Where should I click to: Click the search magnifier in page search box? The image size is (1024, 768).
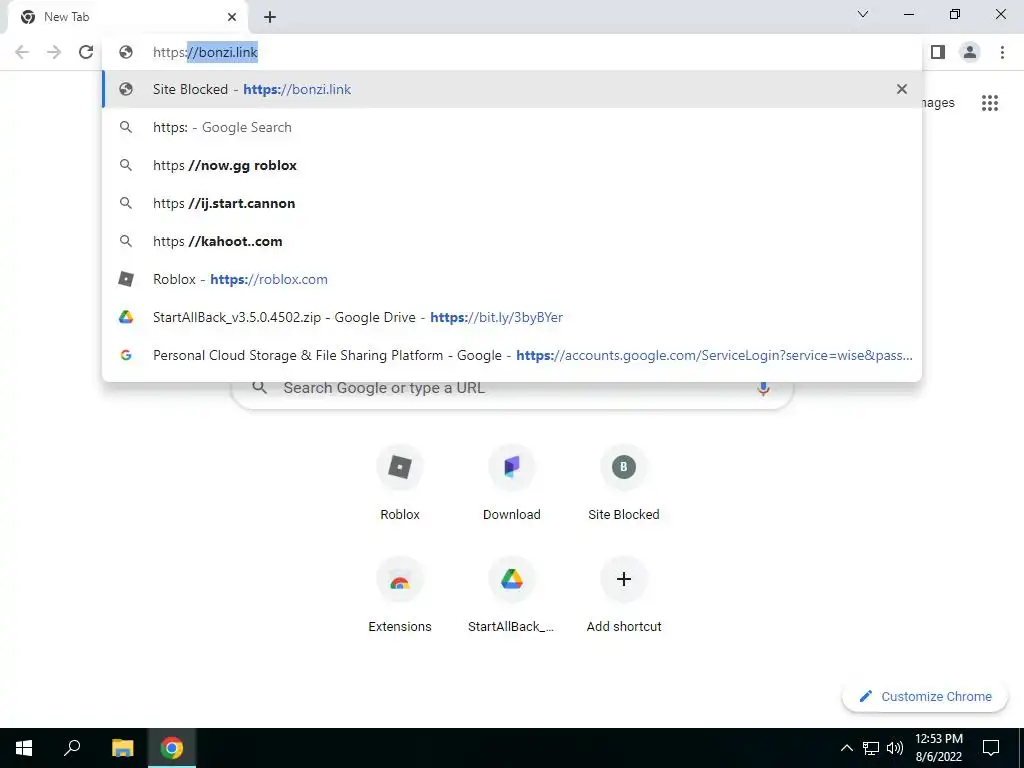[260, 388]
